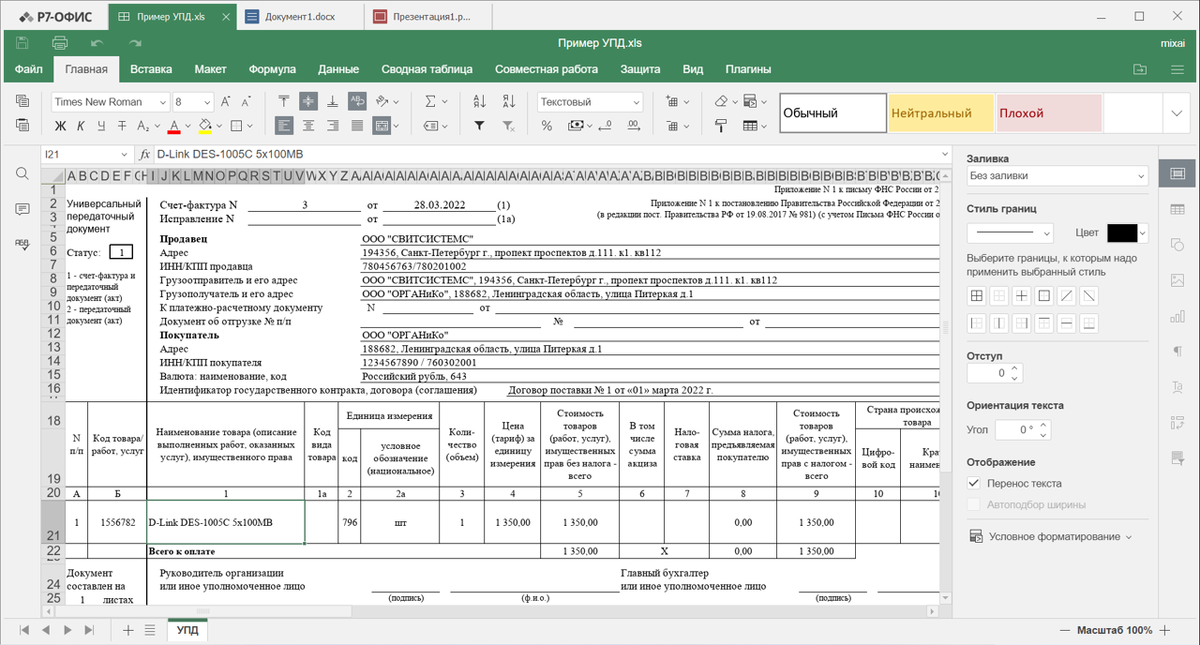Viewport: 1200px width, 645px height.
Task: Switch to Сводная таблица tab
Action: click(427, 69)
